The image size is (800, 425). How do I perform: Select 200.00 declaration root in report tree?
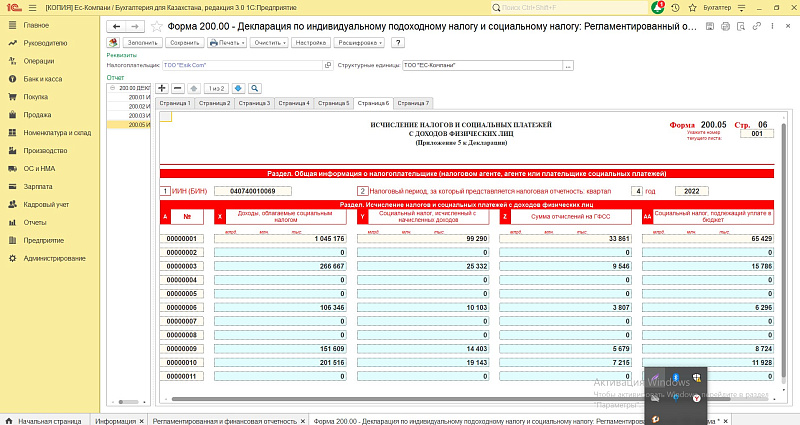point(133,88)
